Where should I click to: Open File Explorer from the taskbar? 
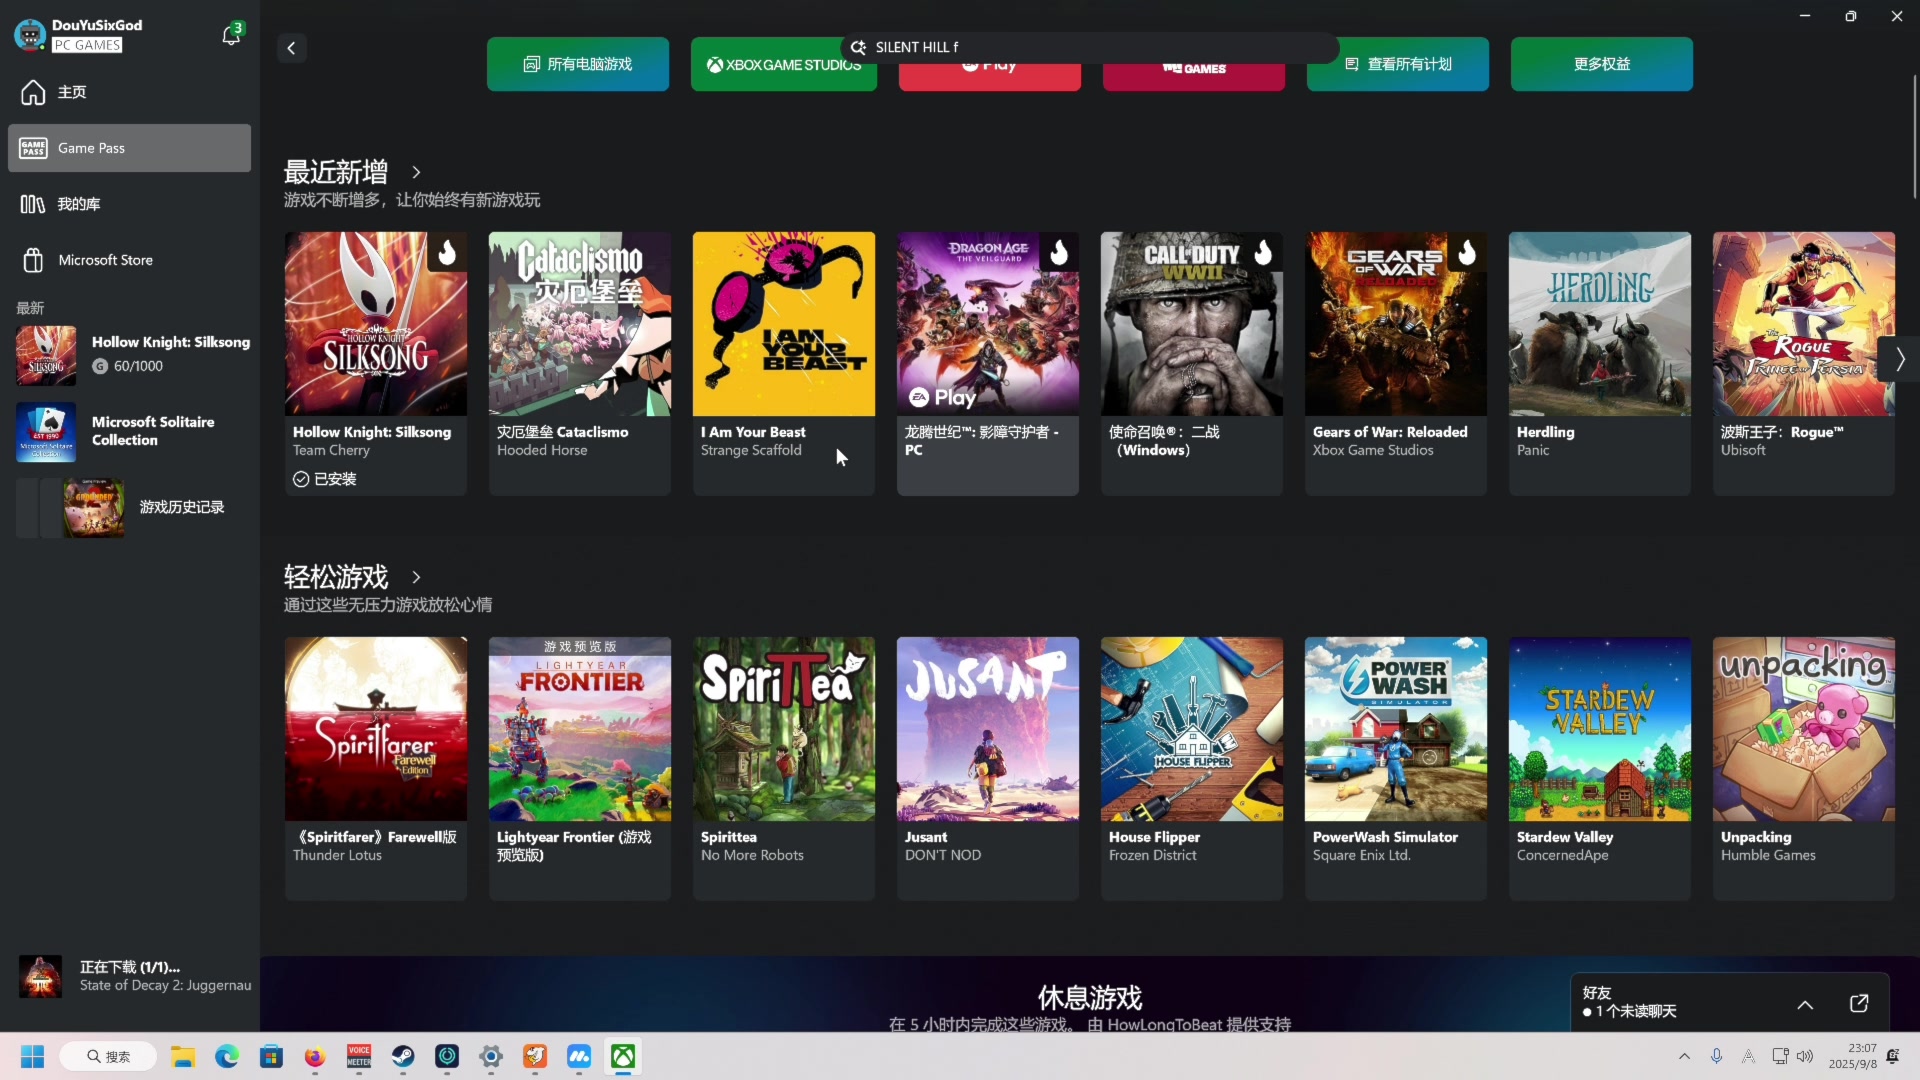coord(182,1056)
